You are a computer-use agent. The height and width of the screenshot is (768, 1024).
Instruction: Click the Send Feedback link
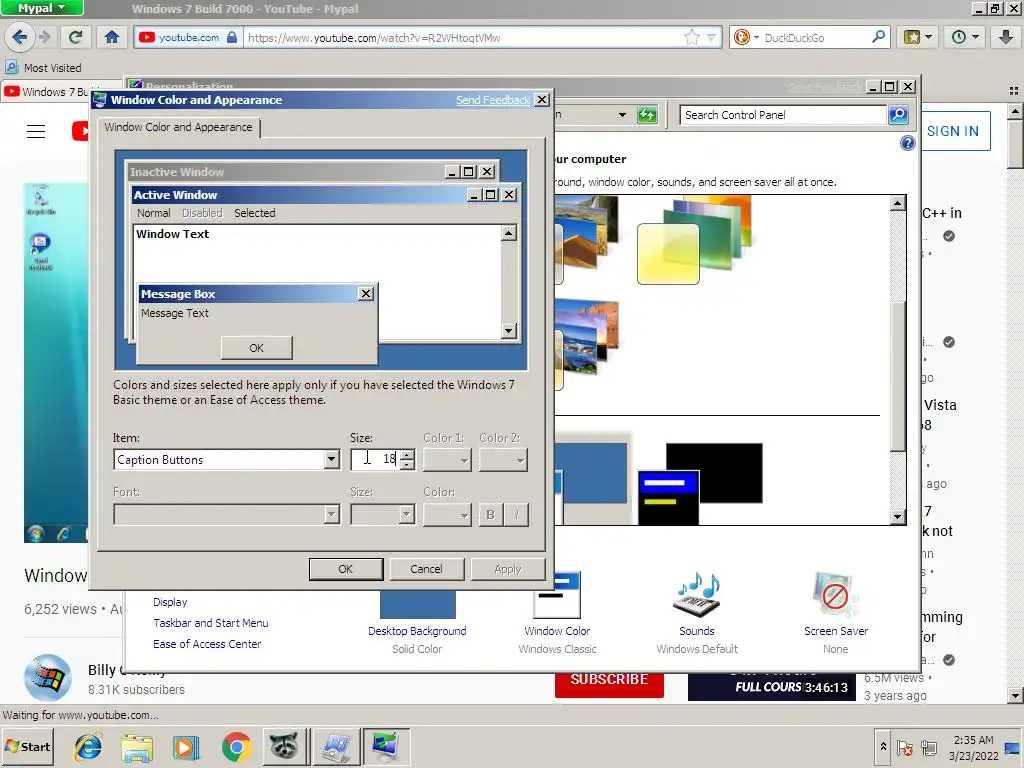pyautogui.click(x=492, y=100)
